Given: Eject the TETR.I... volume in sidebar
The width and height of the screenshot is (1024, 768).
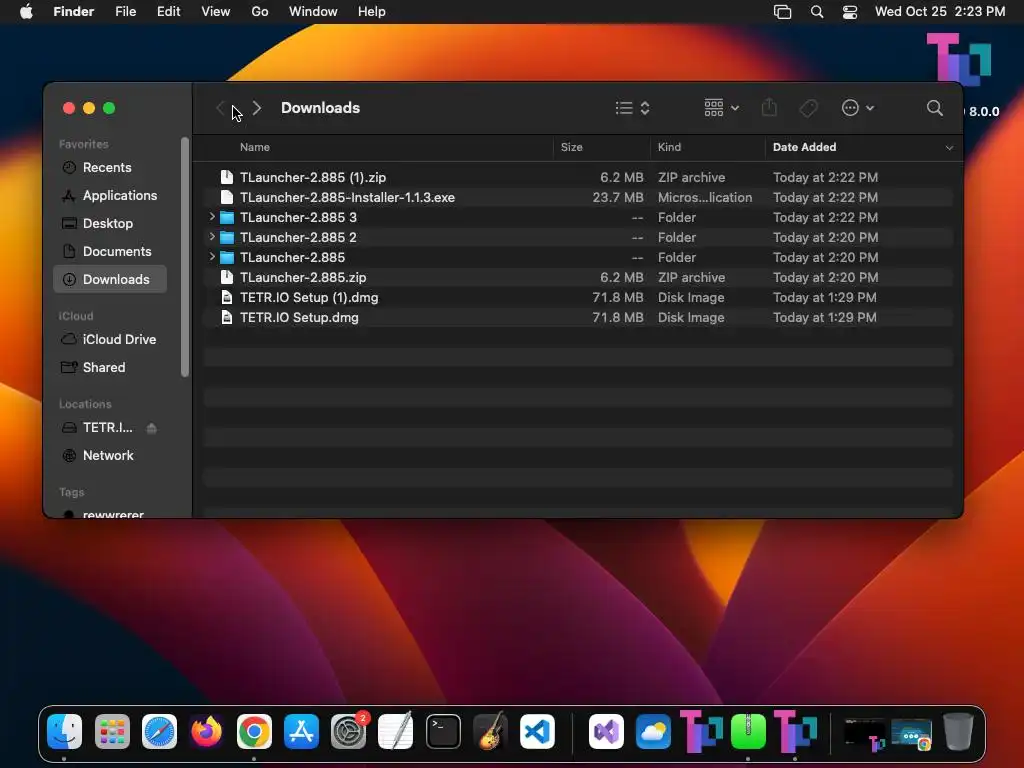Looking at the screenshot, I should pyautogui.click(x=152, y=428).
